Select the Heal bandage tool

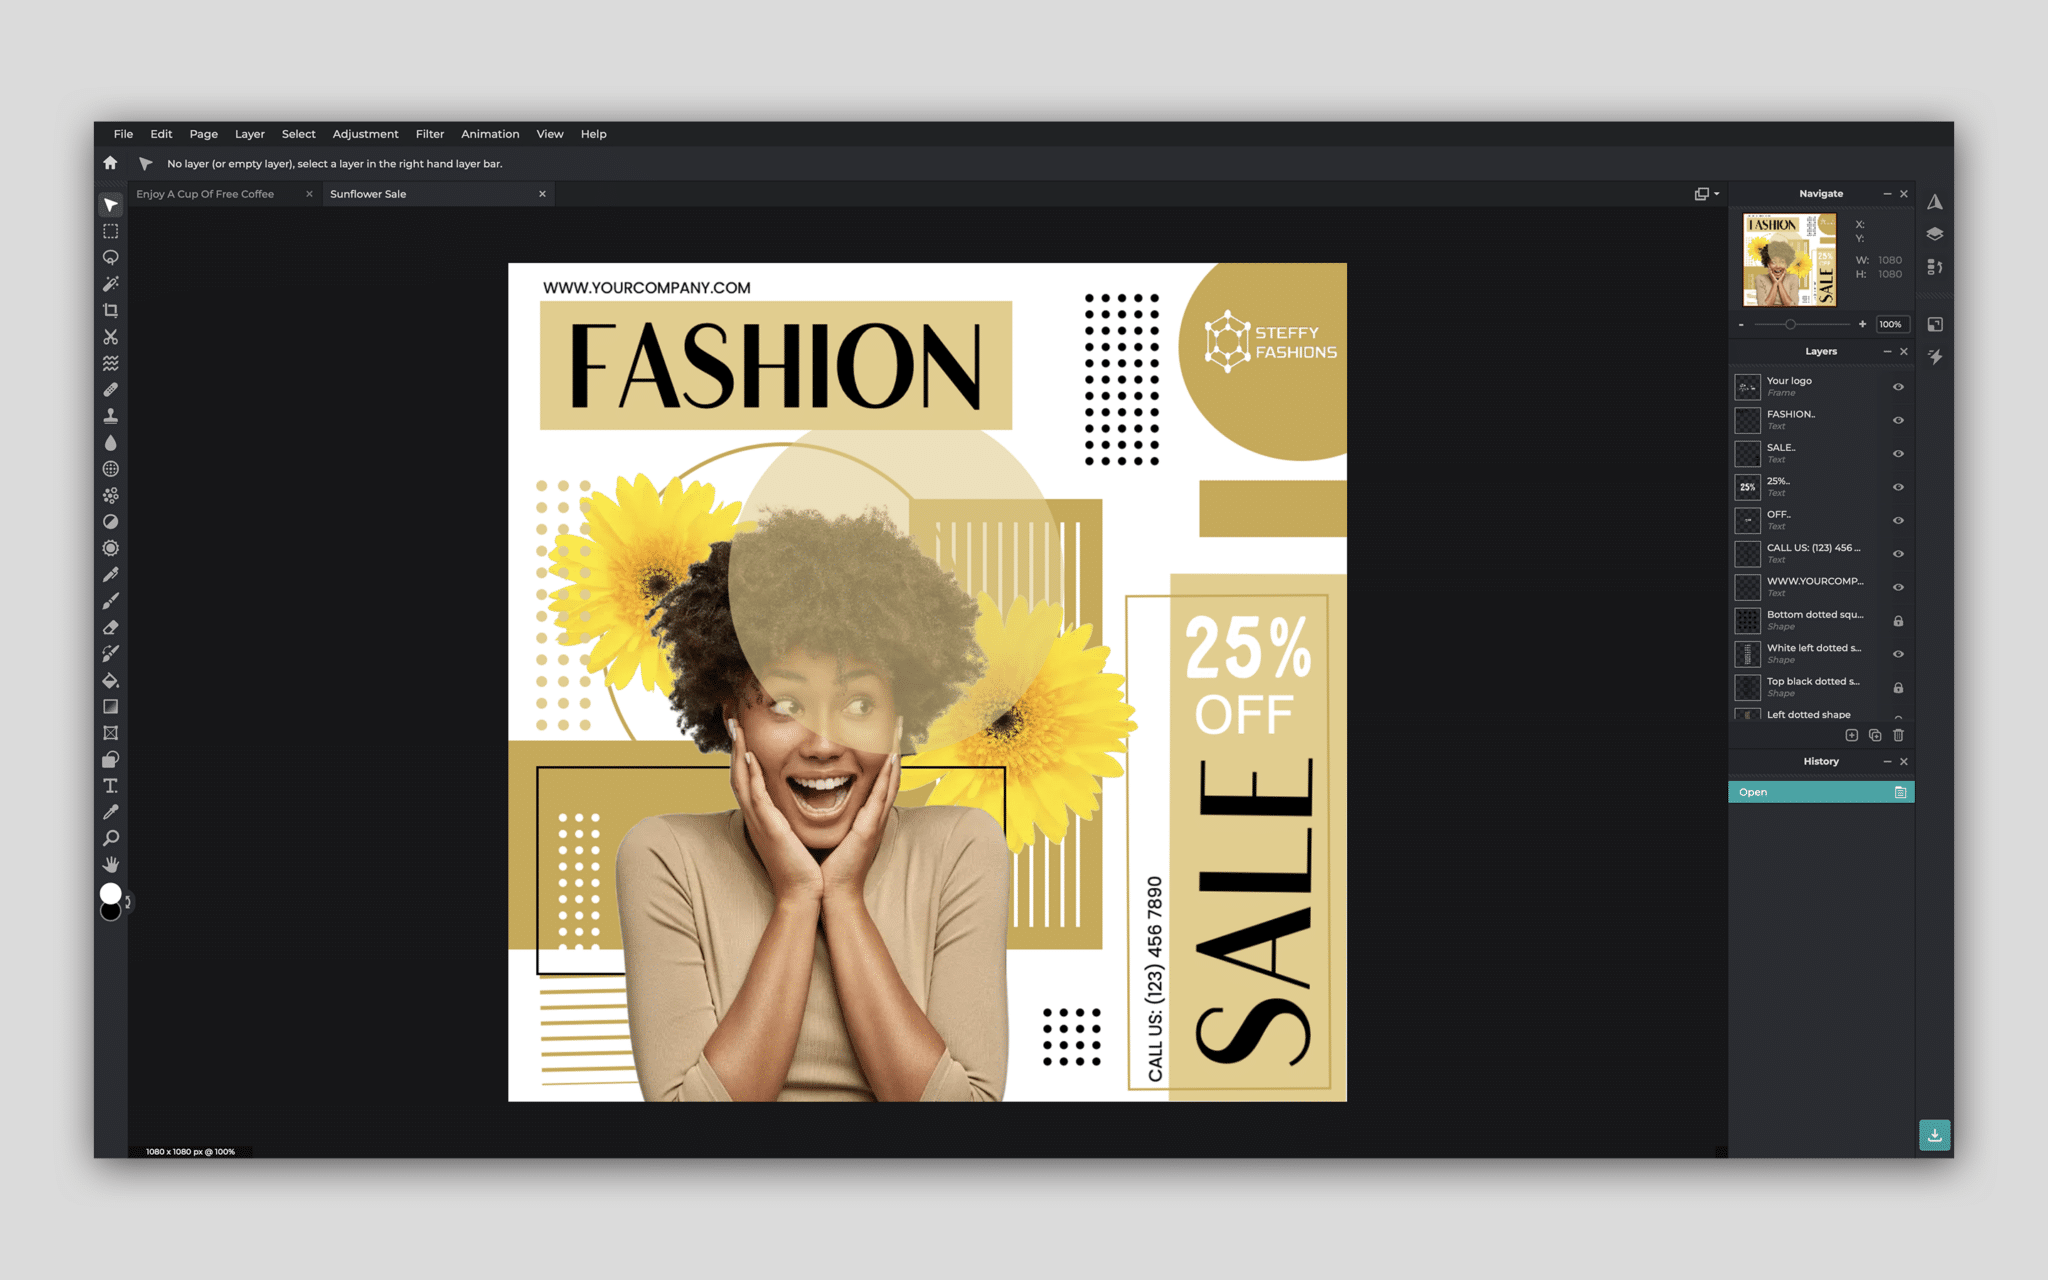tap(111, 390)
